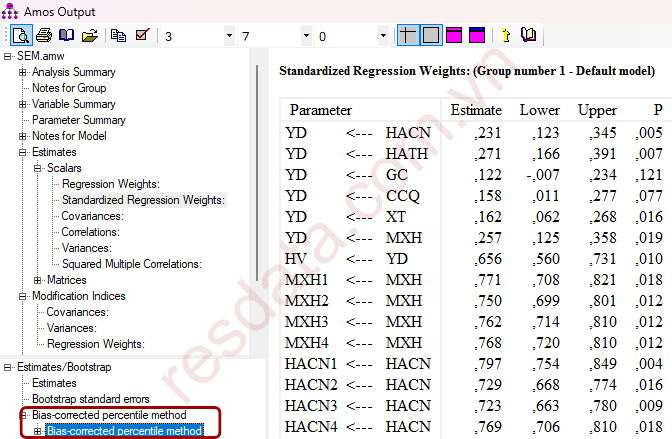Click the copy to clipboard icon
Screen dimensions: 672x439
119,36
